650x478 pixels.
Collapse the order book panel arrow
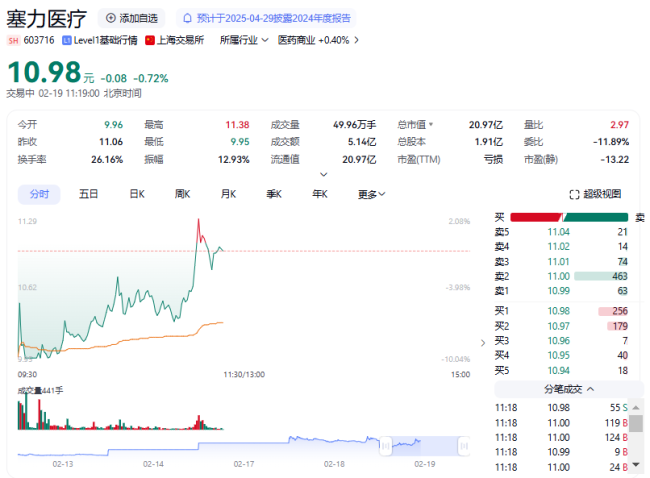[x=483, y=343]
